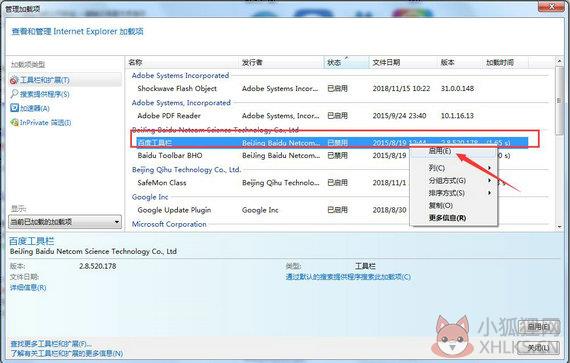The height and width of the screenshot is (363, 570).
Task: Open the 了解有关工具栏和扩展的更多信息(N) link
Action: [x=67, y=353]
